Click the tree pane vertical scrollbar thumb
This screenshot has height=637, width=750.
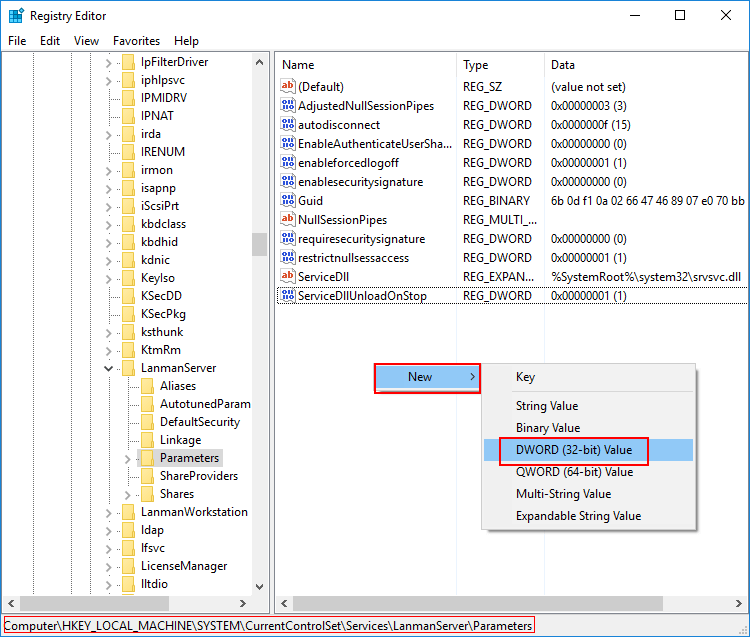pyautogui.click(x=259, y=244)
